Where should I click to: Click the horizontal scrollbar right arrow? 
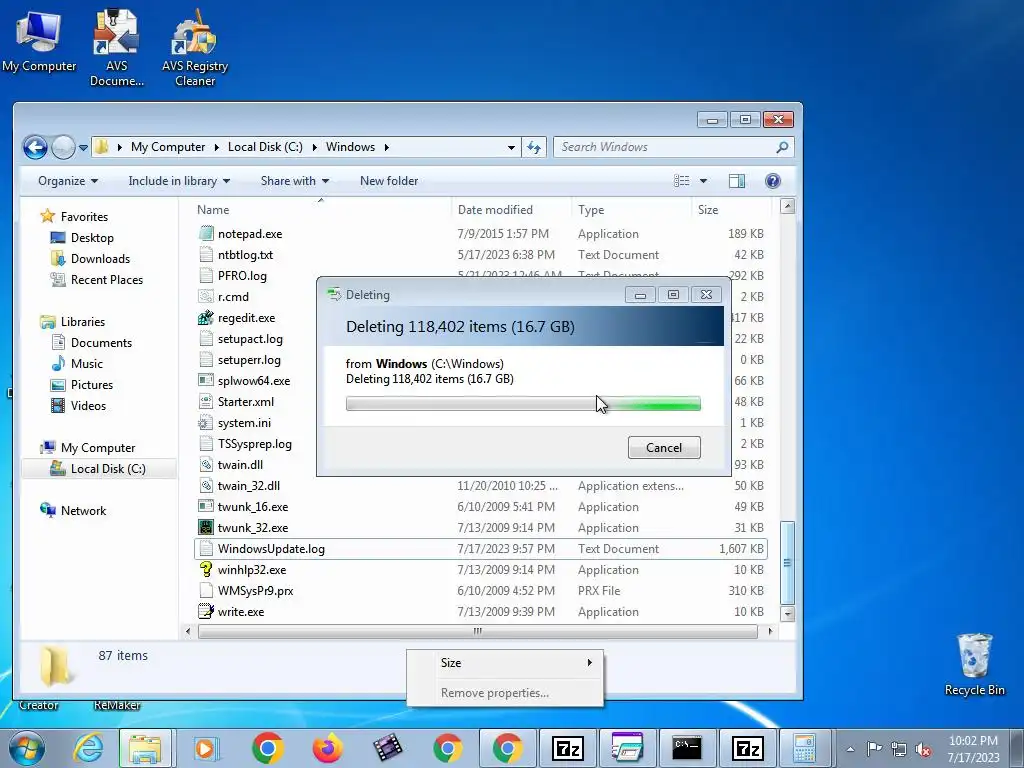[x=770, y=631]
